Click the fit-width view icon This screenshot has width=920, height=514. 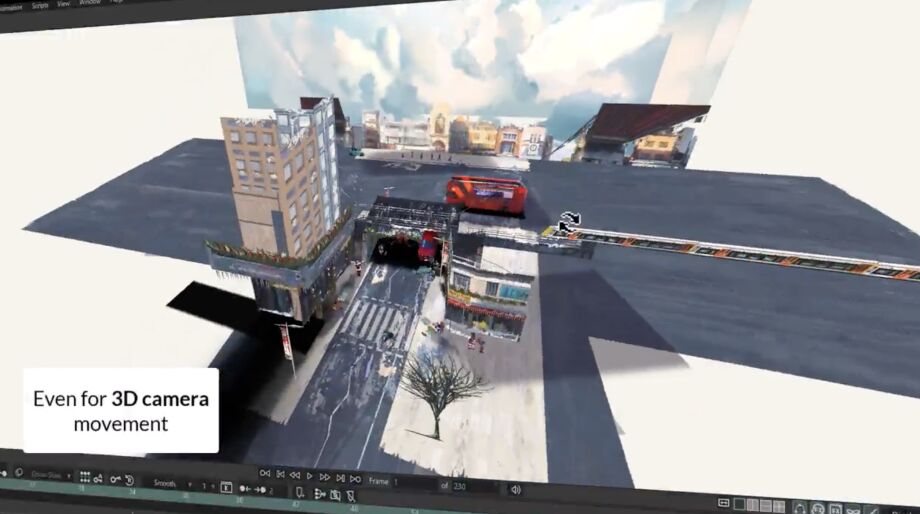point(723,503)
